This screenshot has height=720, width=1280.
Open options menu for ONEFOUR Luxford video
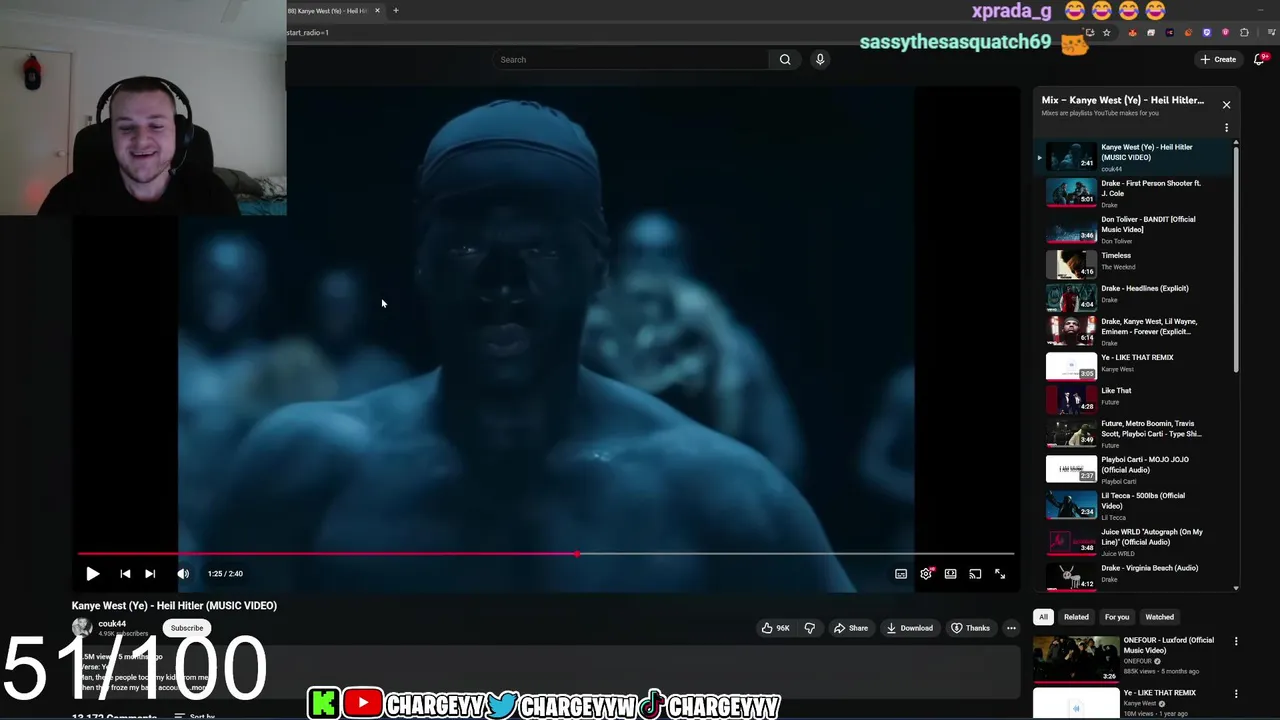(1236, 641)
